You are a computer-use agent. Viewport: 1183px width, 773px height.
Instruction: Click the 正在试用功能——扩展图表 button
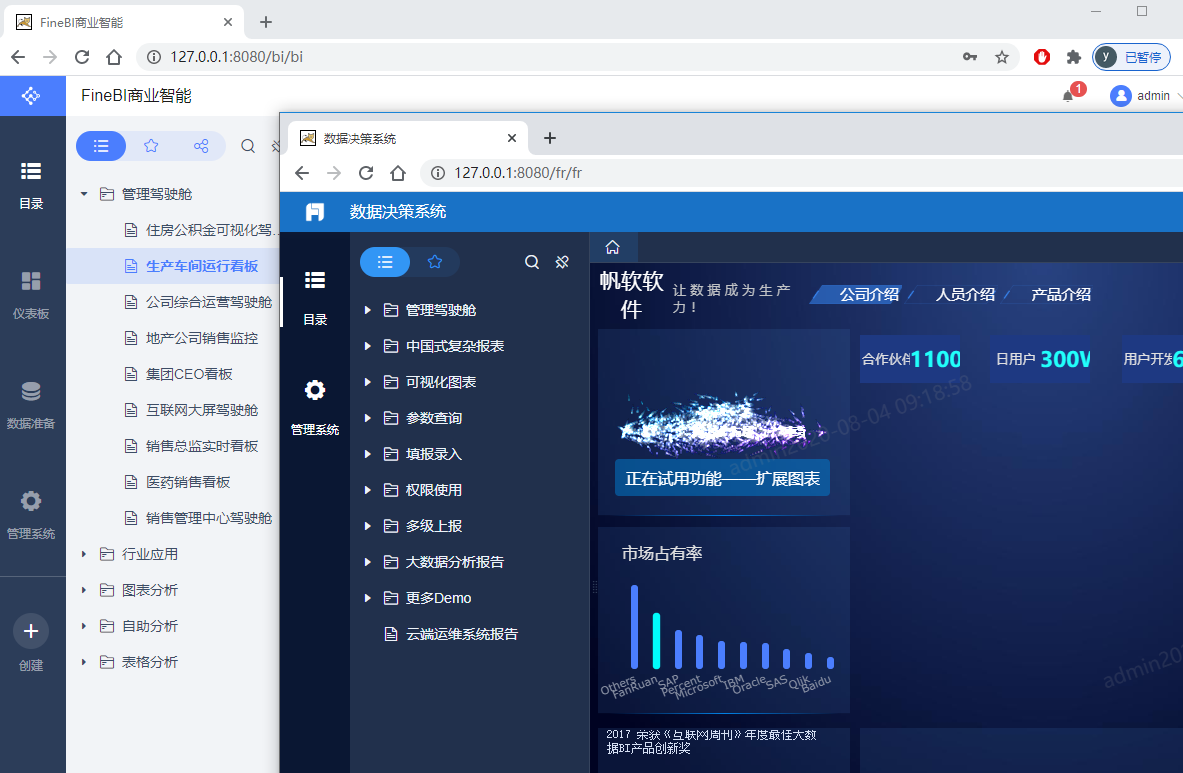click(722, 478)
